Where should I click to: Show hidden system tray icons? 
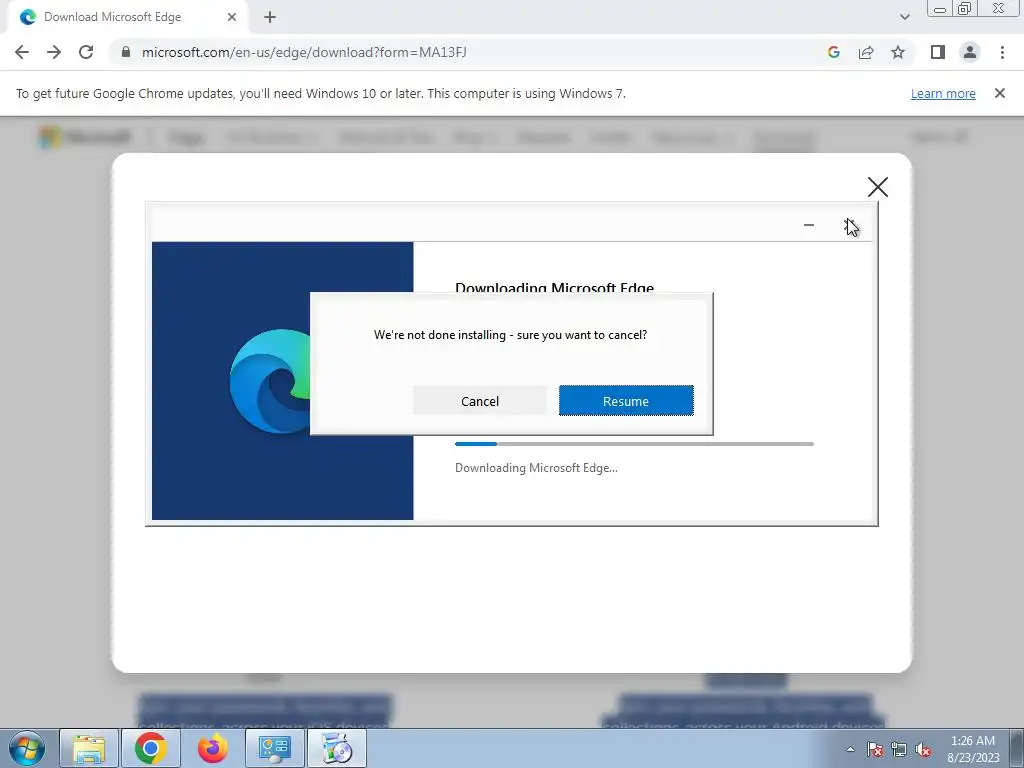tap(850, 749)
